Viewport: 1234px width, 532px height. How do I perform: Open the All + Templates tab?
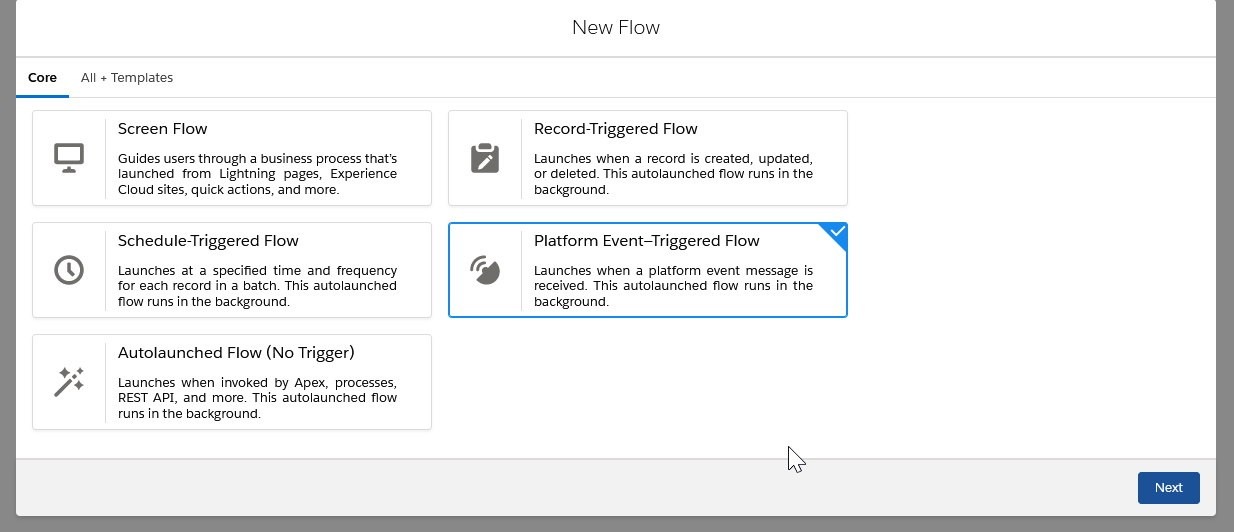pyautogui.click(x=127, y=78)
